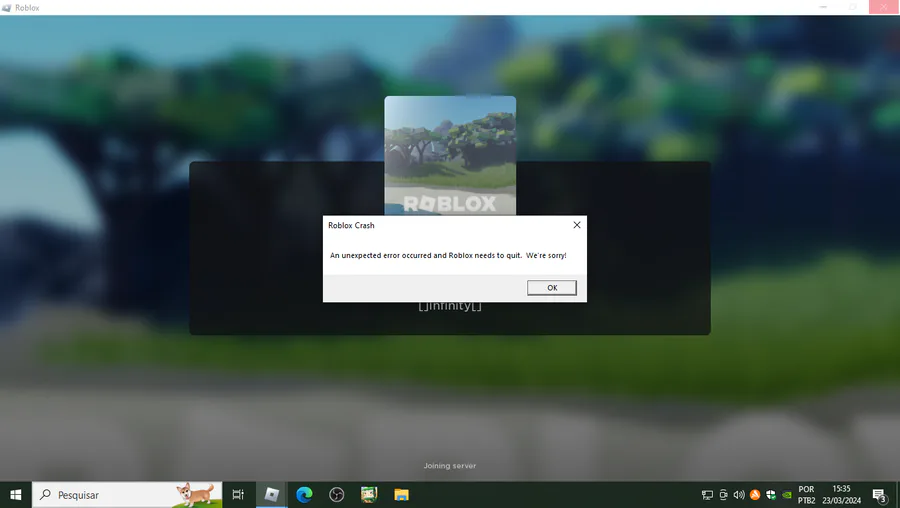Close the Roblox Crash dialog with X
Image resolution: width=900 pixels, height=508 pixels.
click(x=577, y=225)
